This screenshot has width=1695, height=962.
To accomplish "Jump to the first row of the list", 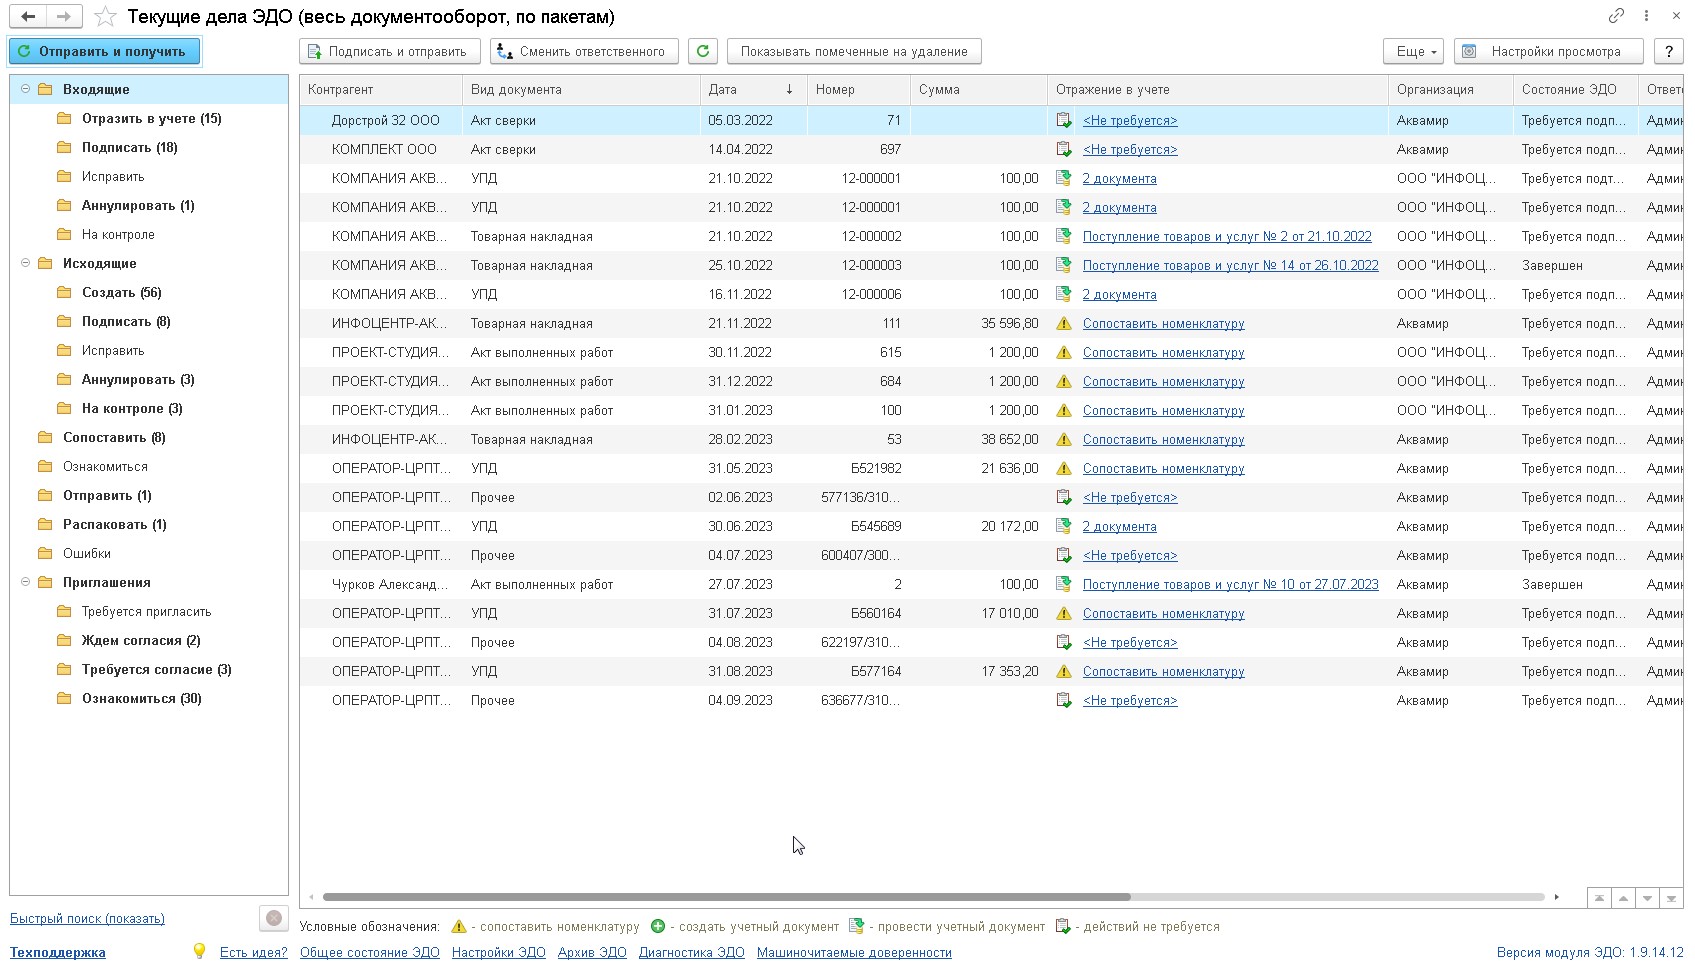I will [x=1599, y=898].
